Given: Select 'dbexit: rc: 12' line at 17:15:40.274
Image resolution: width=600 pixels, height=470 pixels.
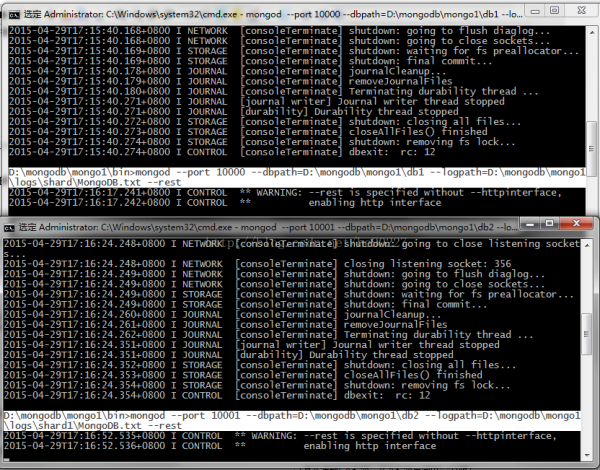Looking at the screenshot, I should pyautogui.click(x=222, y=152).
